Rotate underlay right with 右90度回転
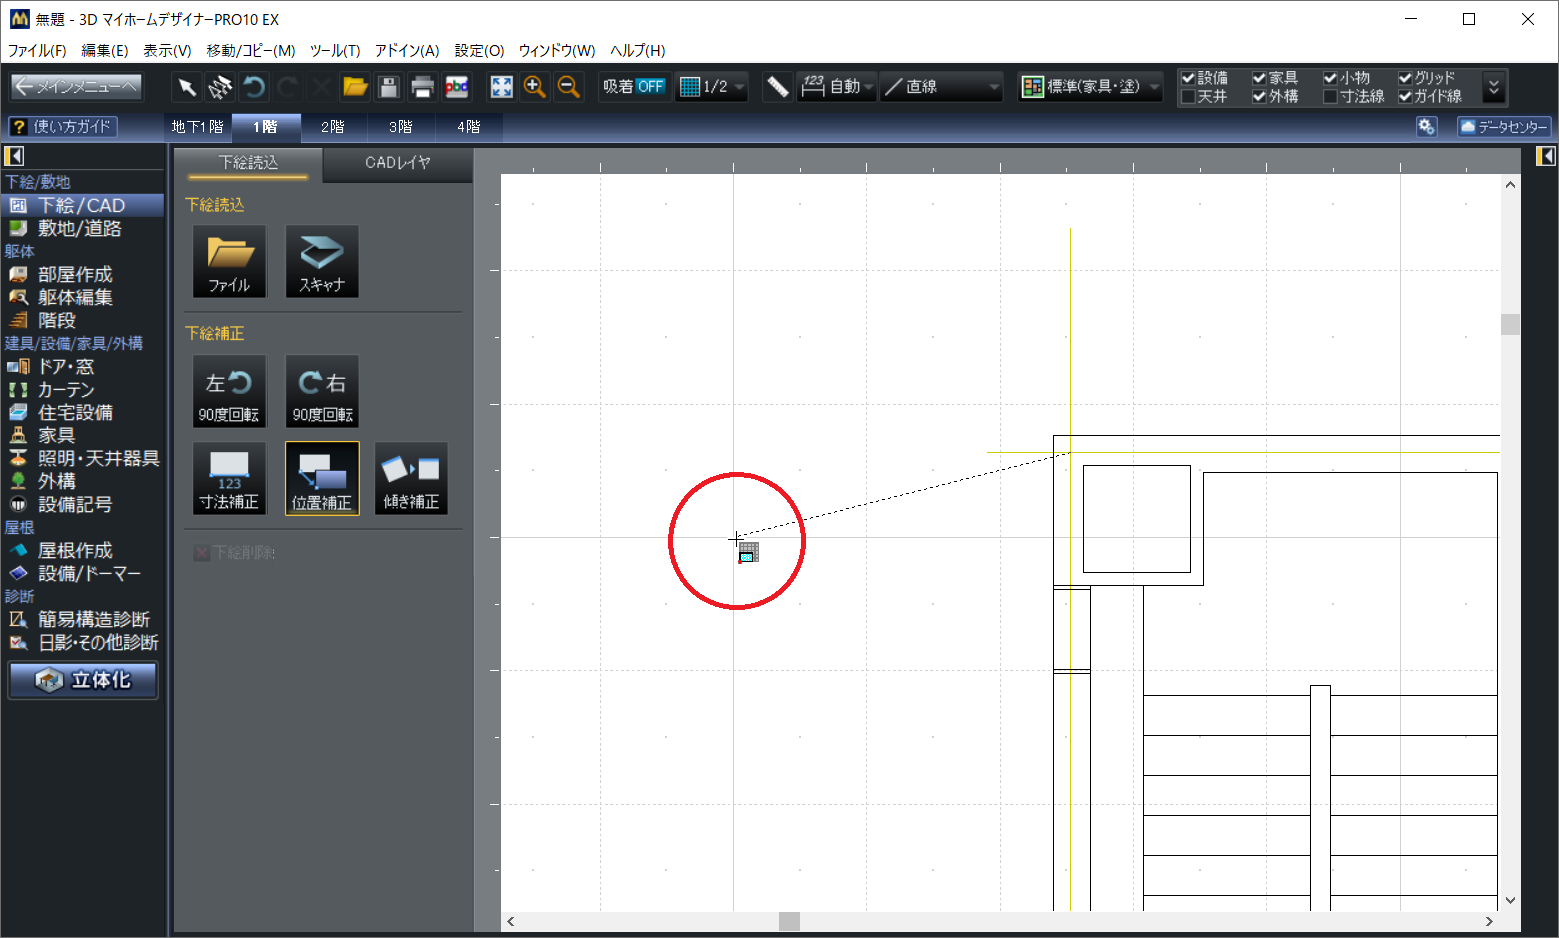1559x938 pixels. (x=321, y=392)
